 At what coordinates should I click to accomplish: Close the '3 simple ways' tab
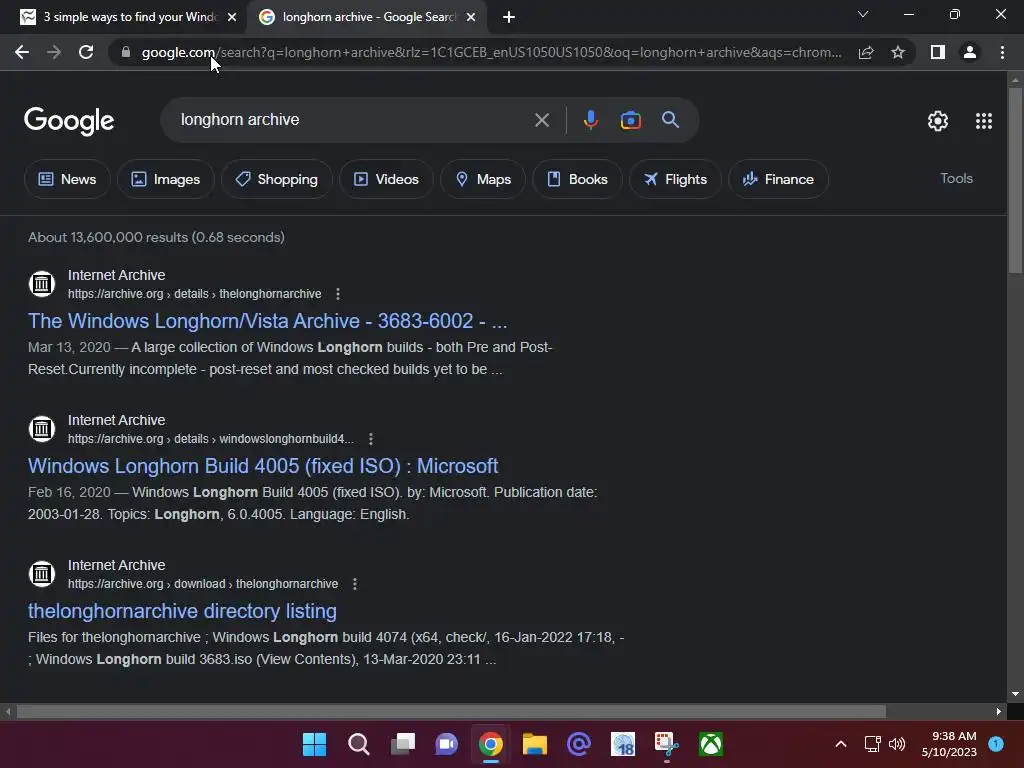click(x=232, y=17)
